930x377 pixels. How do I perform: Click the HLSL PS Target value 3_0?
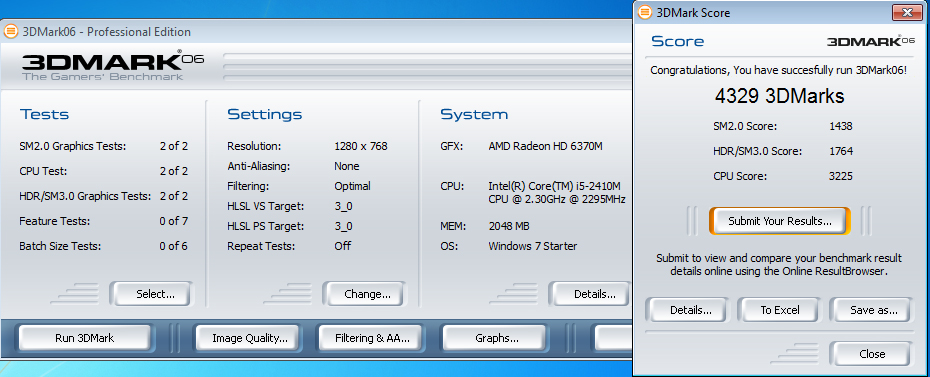pyautogui.click(x=343, y=226)
